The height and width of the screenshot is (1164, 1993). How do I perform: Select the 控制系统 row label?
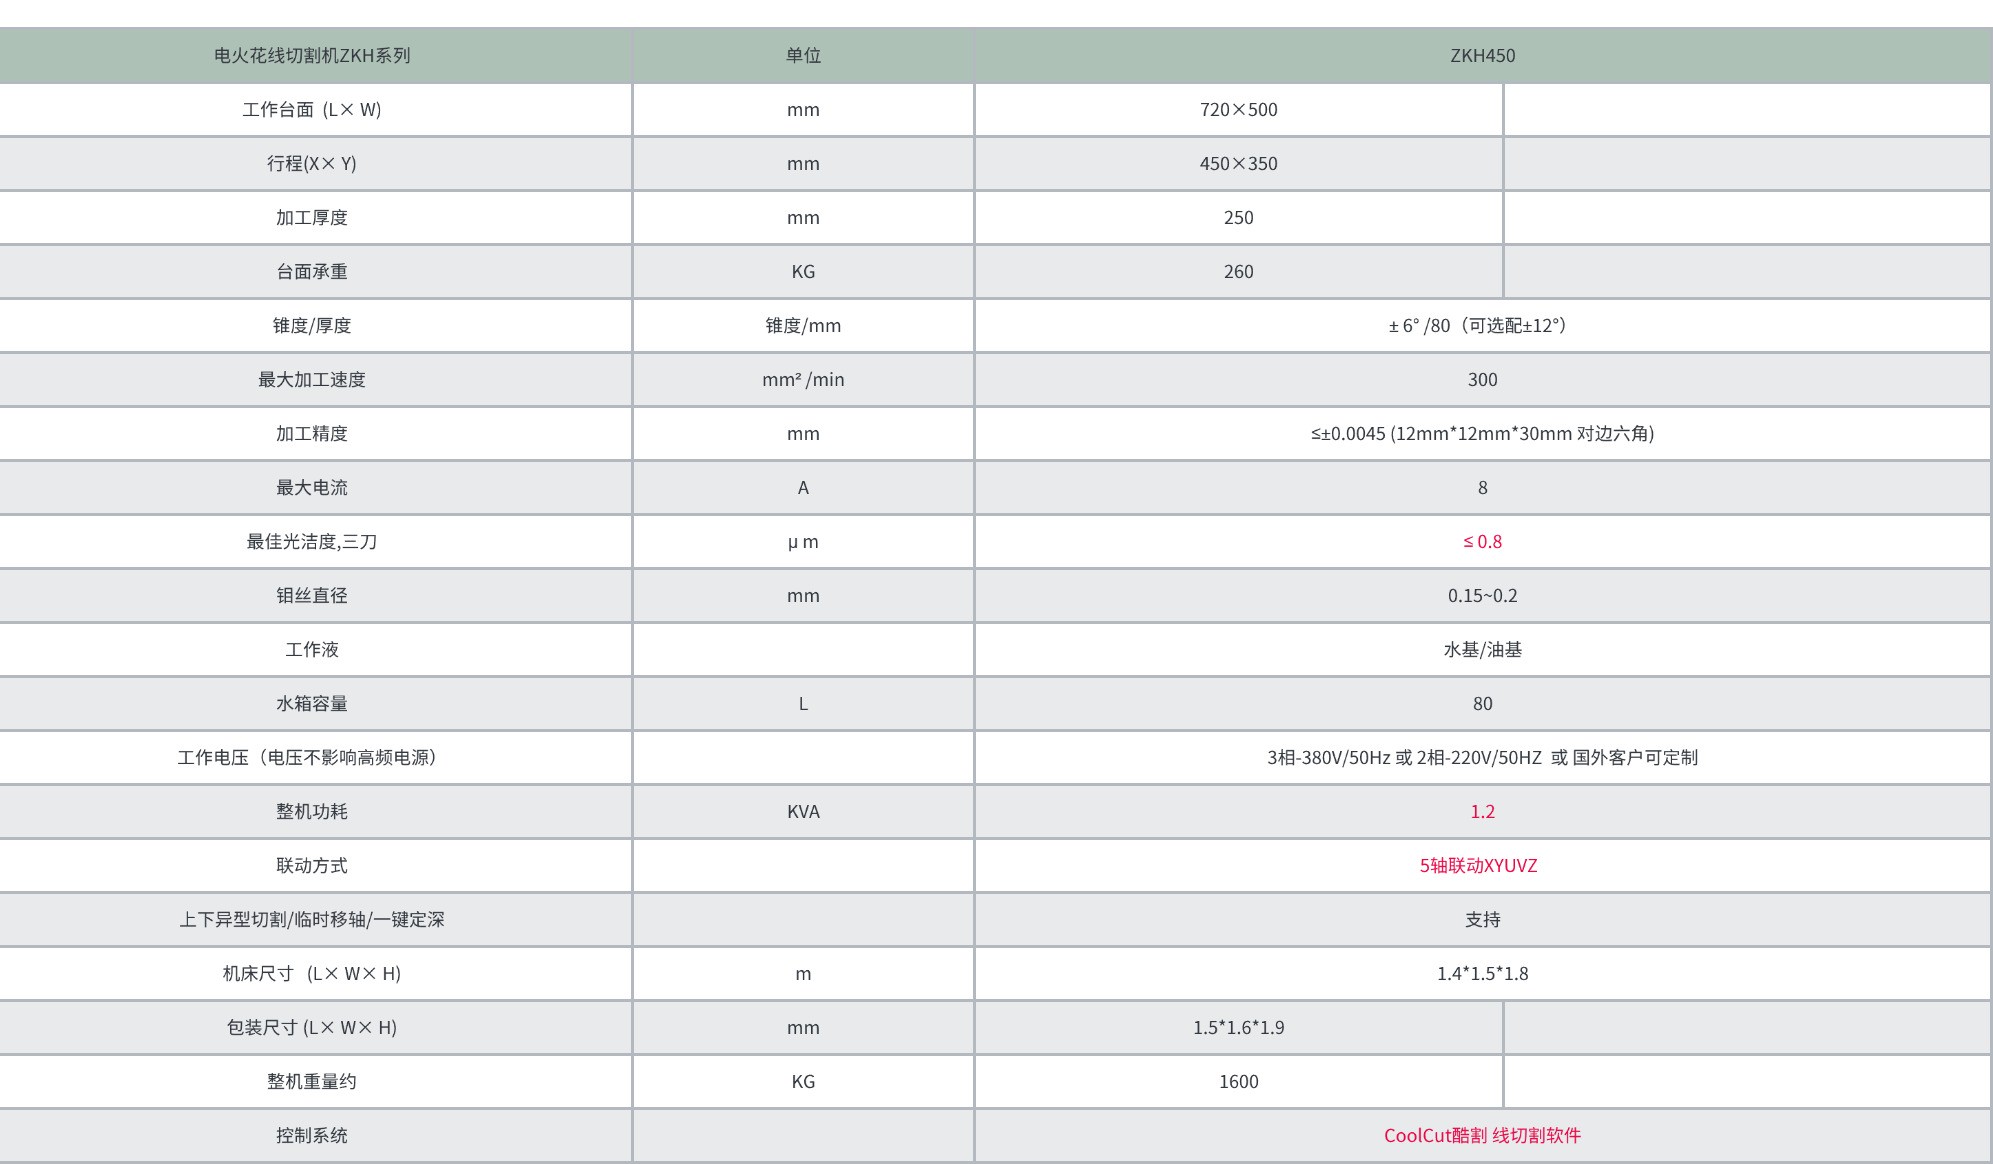312,1135
